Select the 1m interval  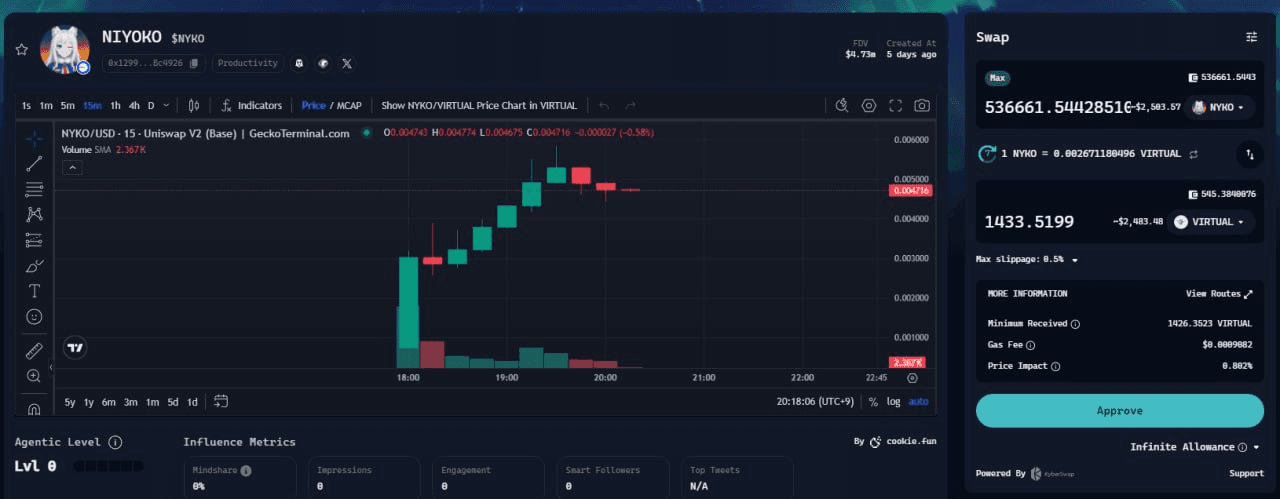(x=46, y=105)
